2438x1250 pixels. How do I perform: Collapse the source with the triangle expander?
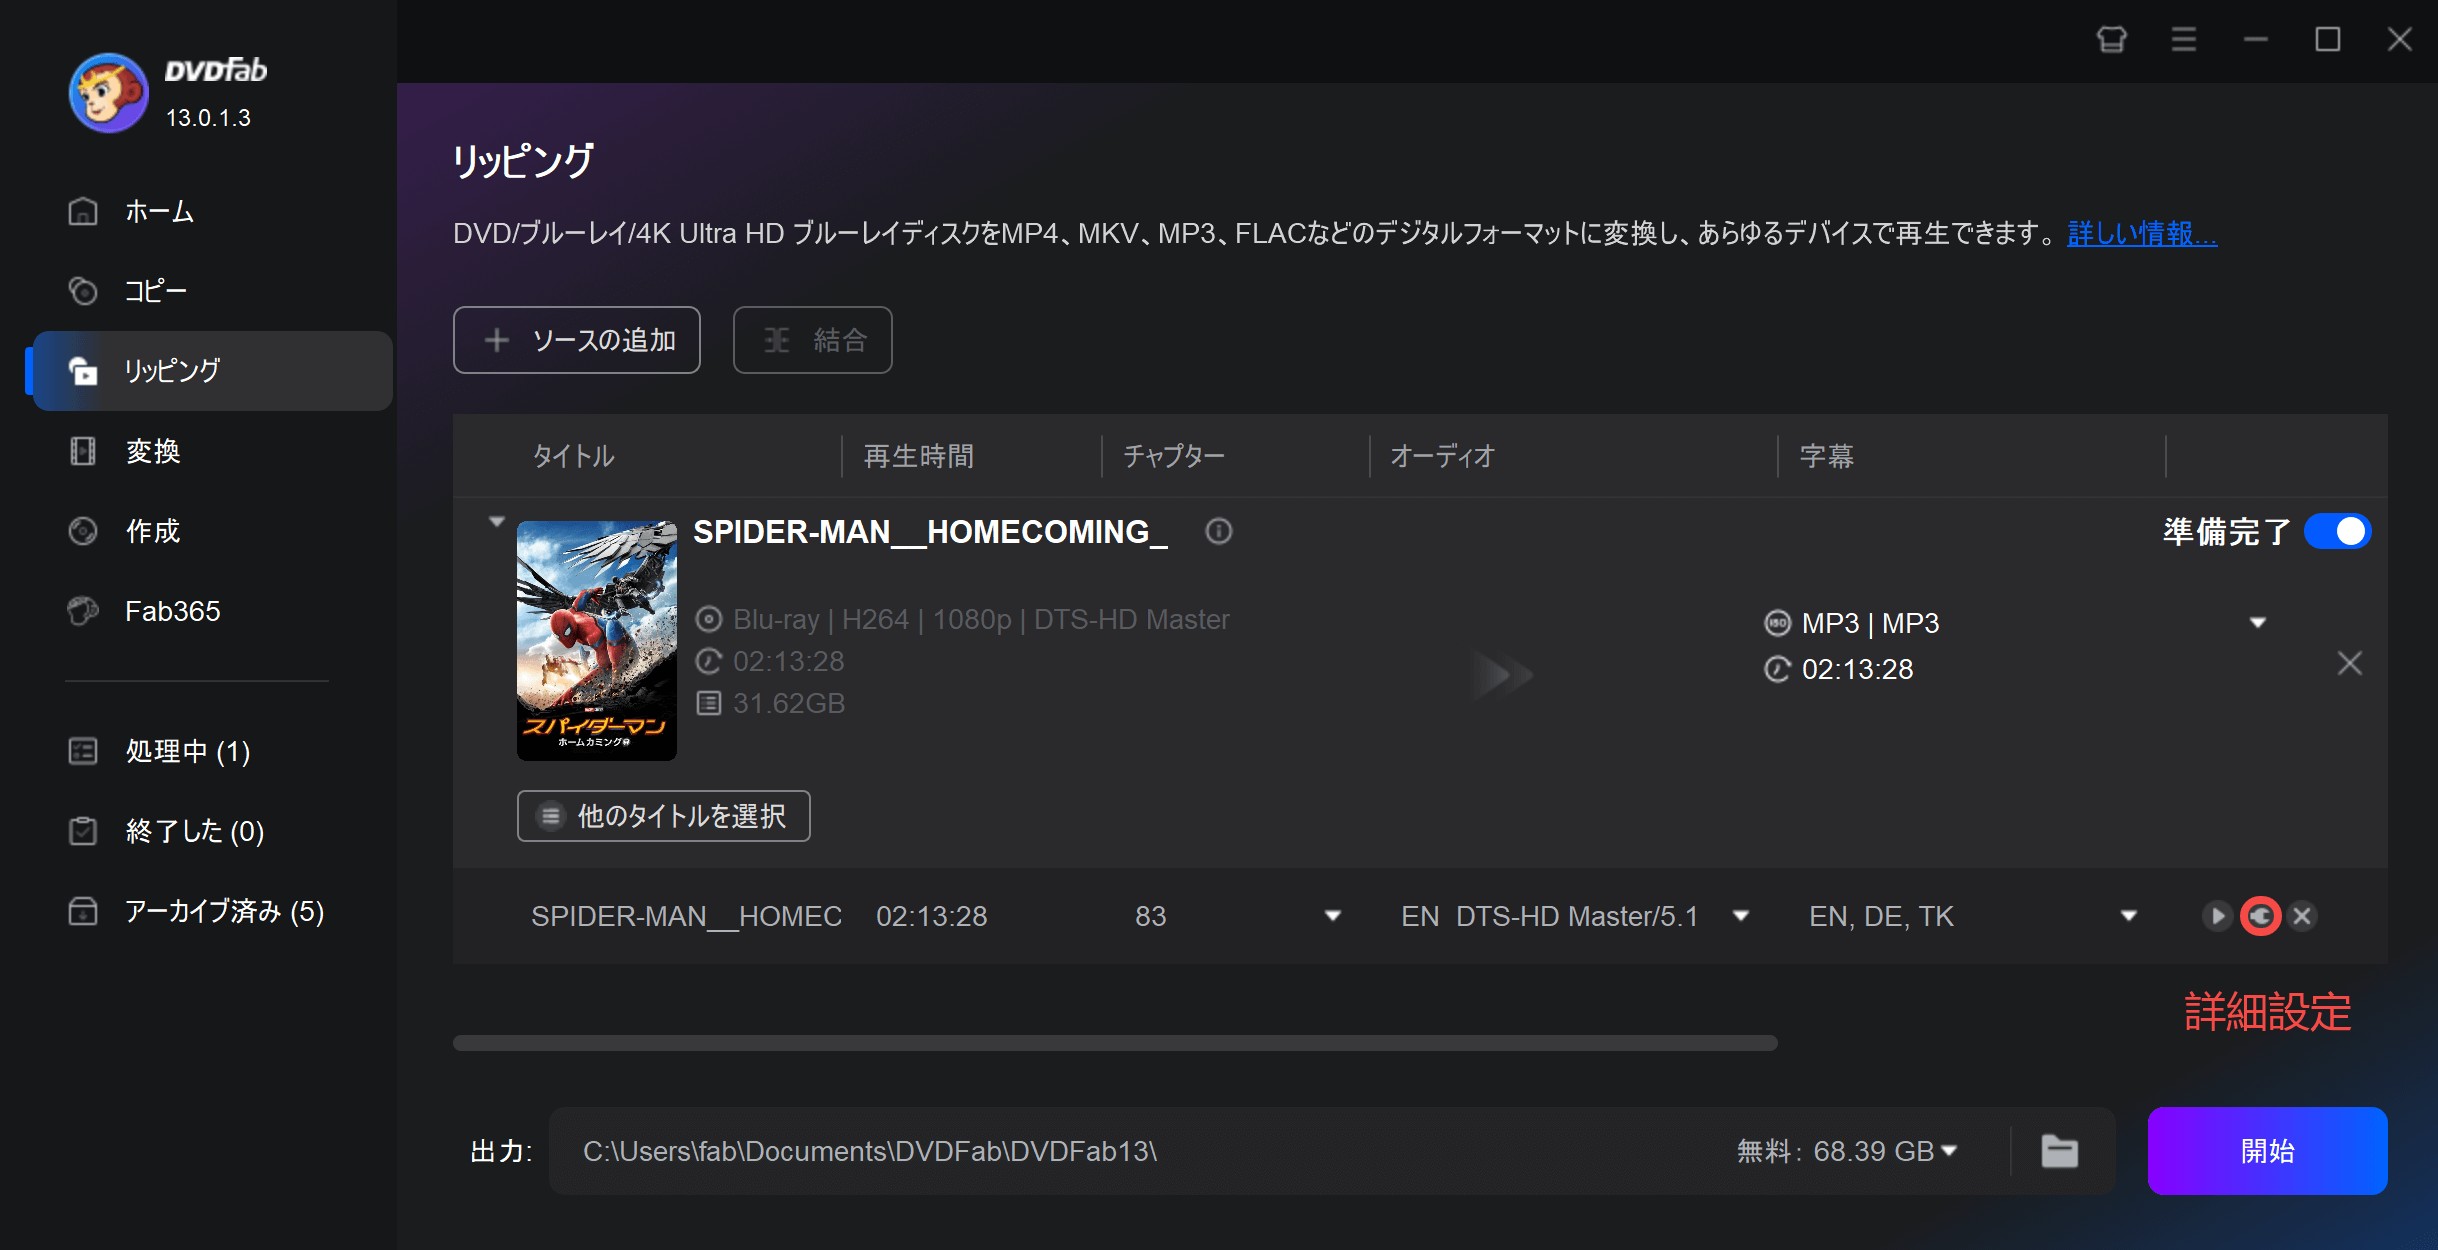click(497, 522)
